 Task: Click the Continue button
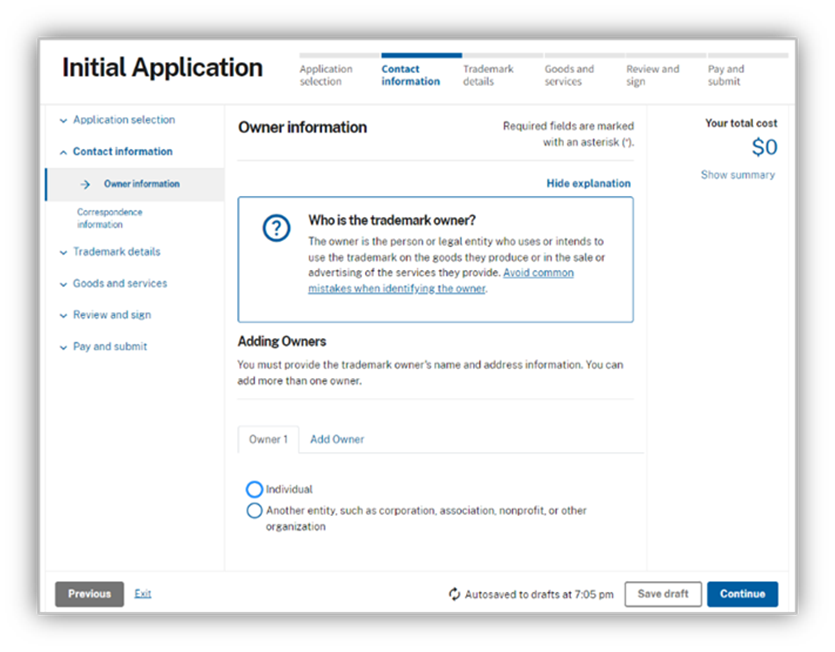click(x=742, y=593)
